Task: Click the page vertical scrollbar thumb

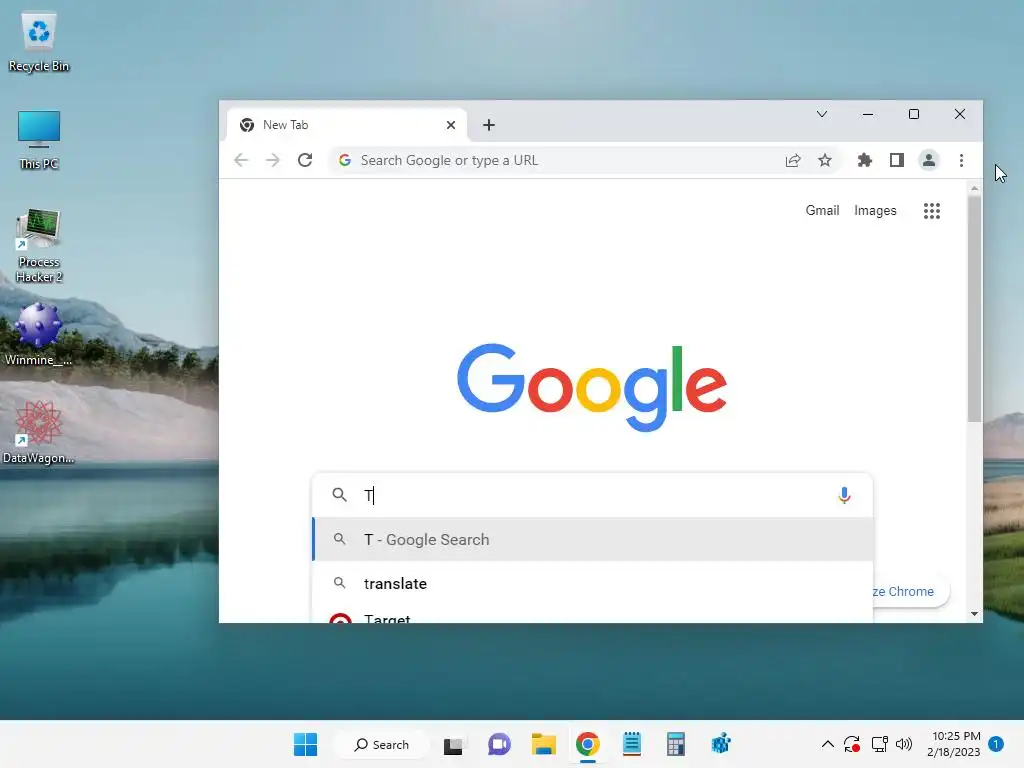Action: pyautogui.click(x=974, y=307)
